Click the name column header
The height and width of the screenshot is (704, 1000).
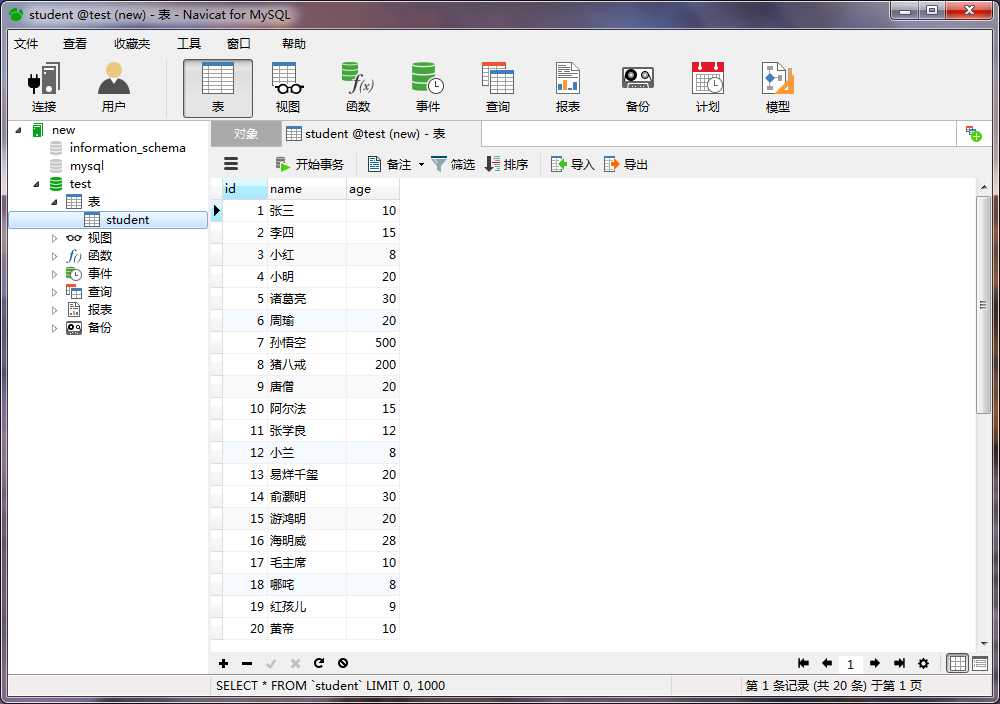point(307,189)
